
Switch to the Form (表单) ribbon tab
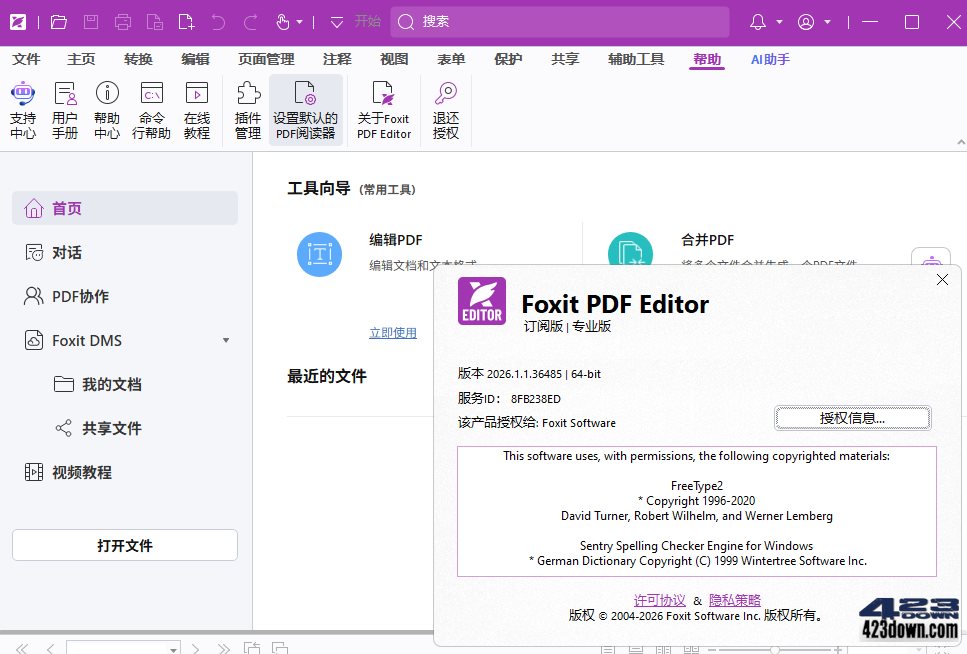pos(451,59)
